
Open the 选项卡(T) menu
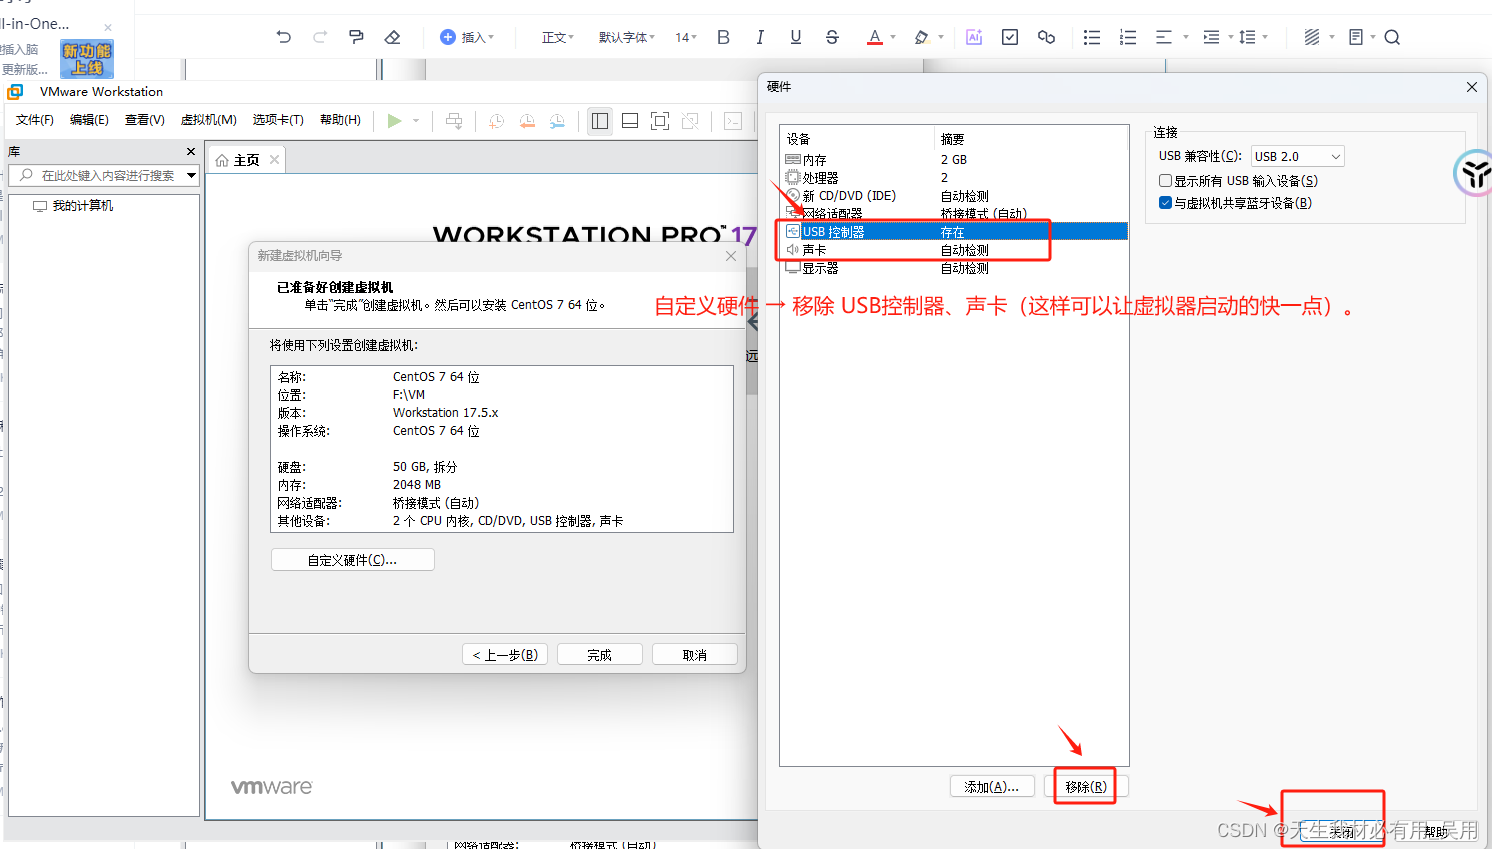click(x=278, y=120)
